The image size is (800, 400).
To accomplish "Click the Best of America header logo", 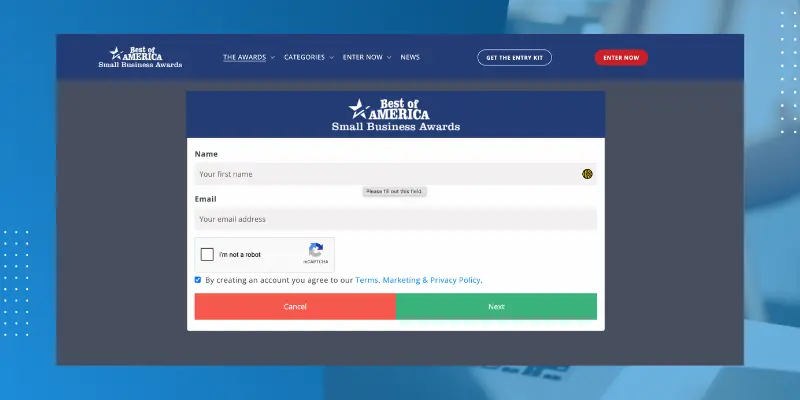I will click(x=140, y=57).
